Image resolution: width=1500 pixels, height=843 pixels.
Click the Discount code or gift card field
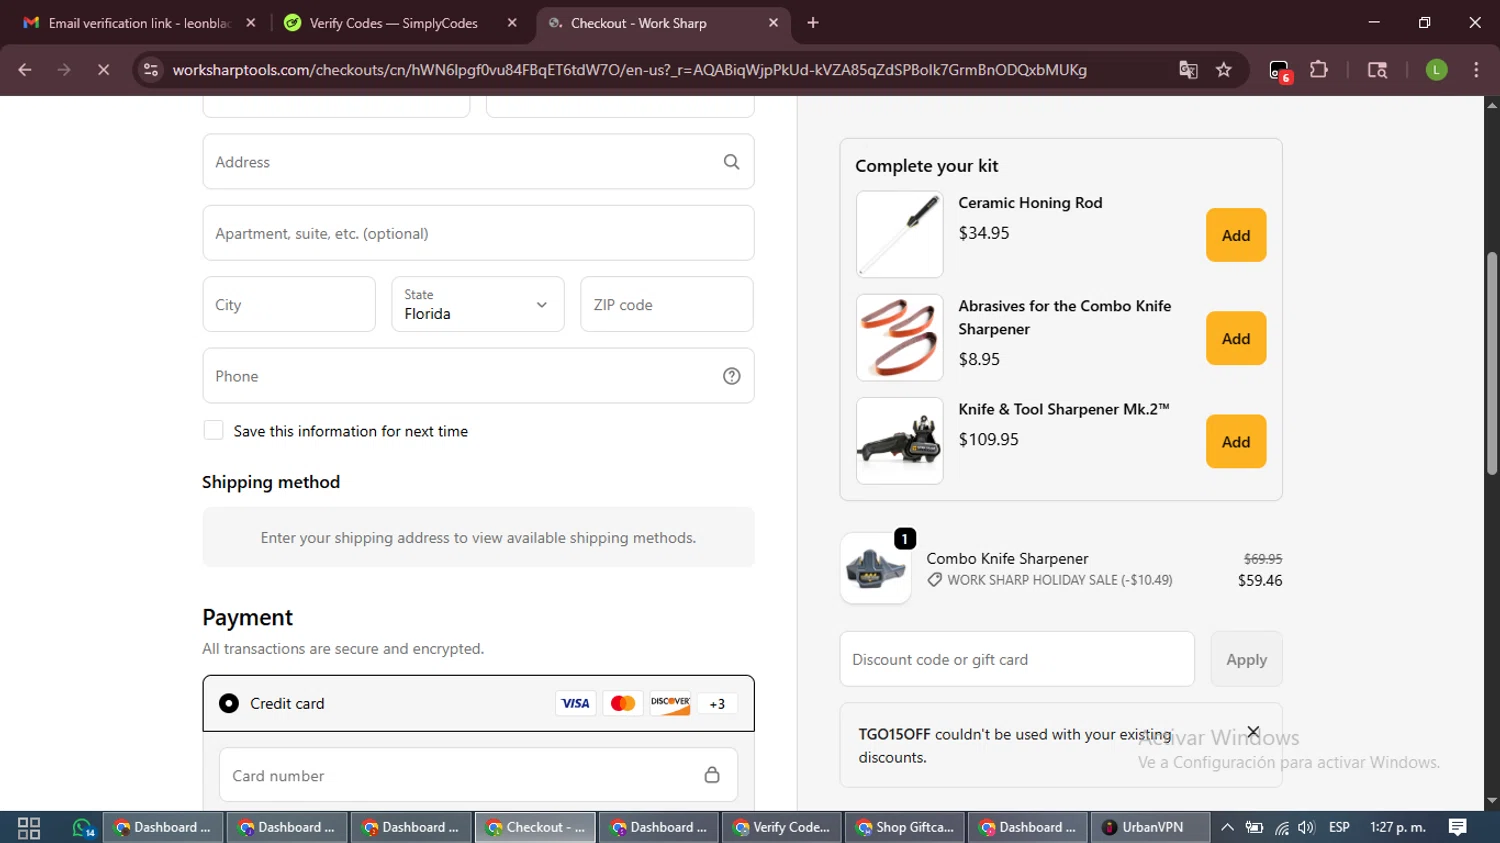[x=1017, y=659]
